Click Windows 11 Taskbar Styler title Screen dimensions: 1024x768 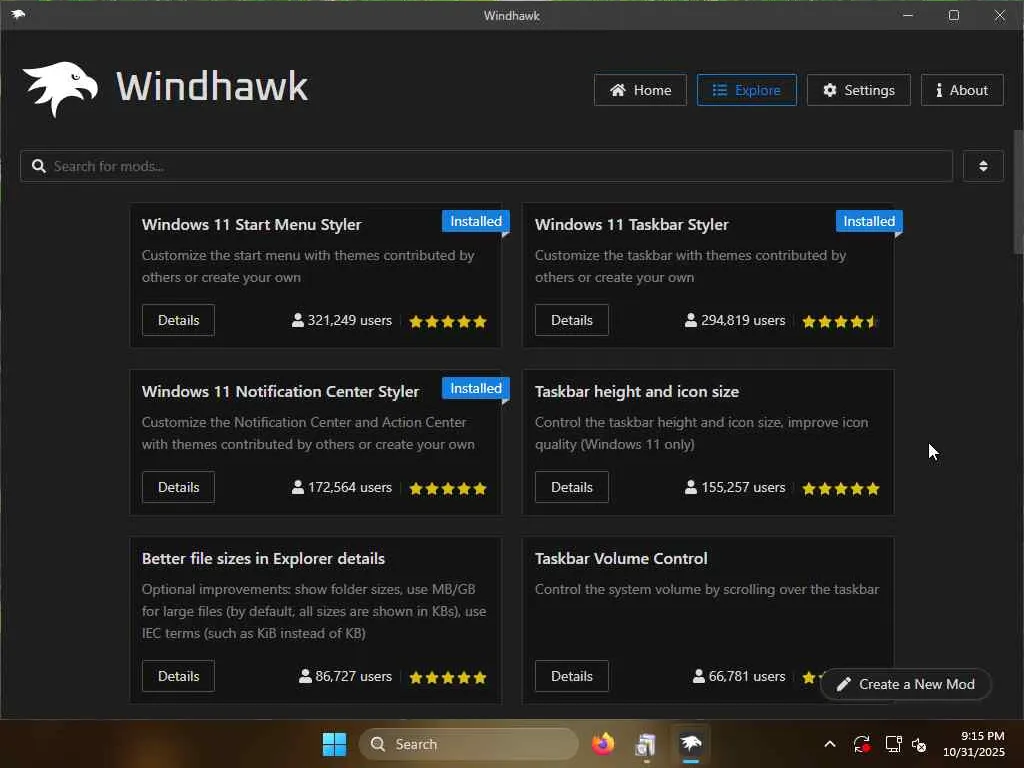[x=632, y=225]
